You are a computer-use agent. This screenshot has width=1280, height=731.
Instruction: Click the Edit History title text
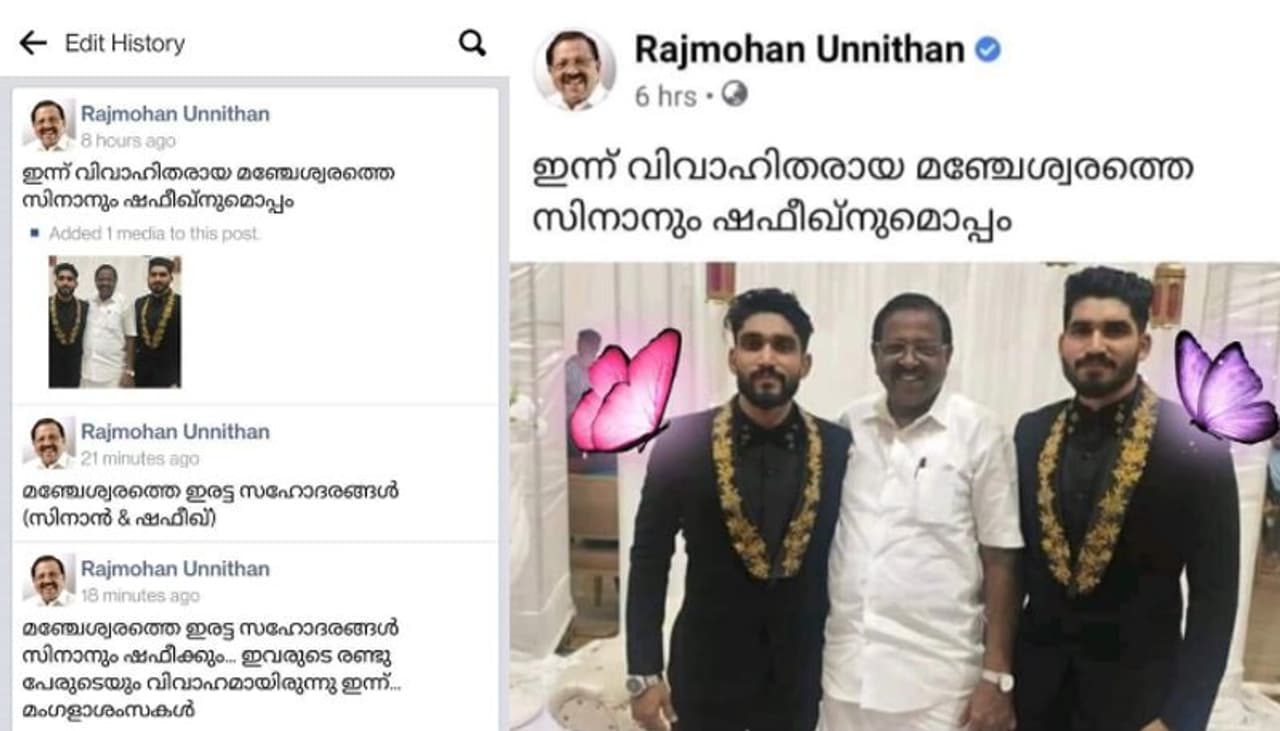(x=125, y=43)
